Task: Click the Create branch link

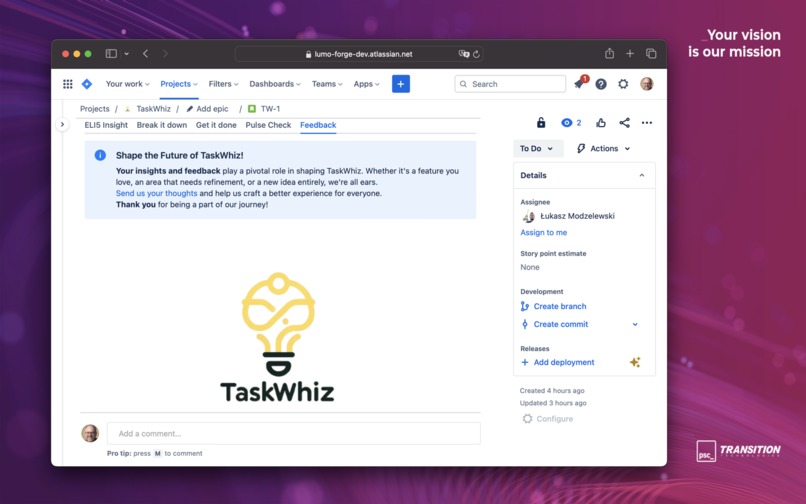Action: click(560, 306)
